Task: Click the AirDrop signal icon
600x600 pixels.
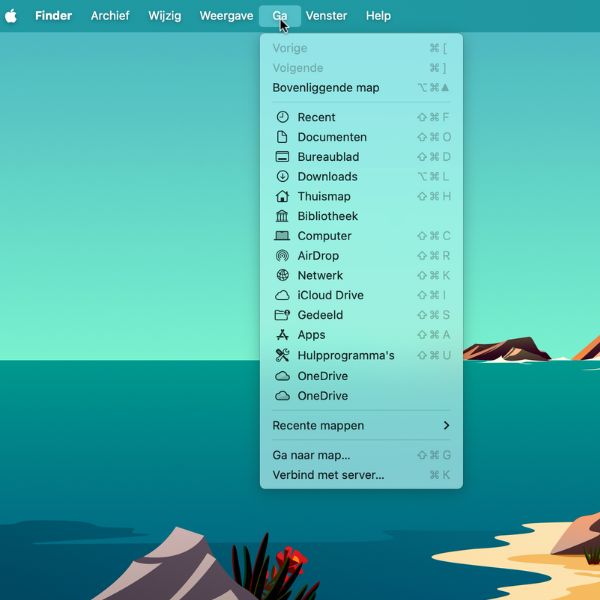Action: 282,256
